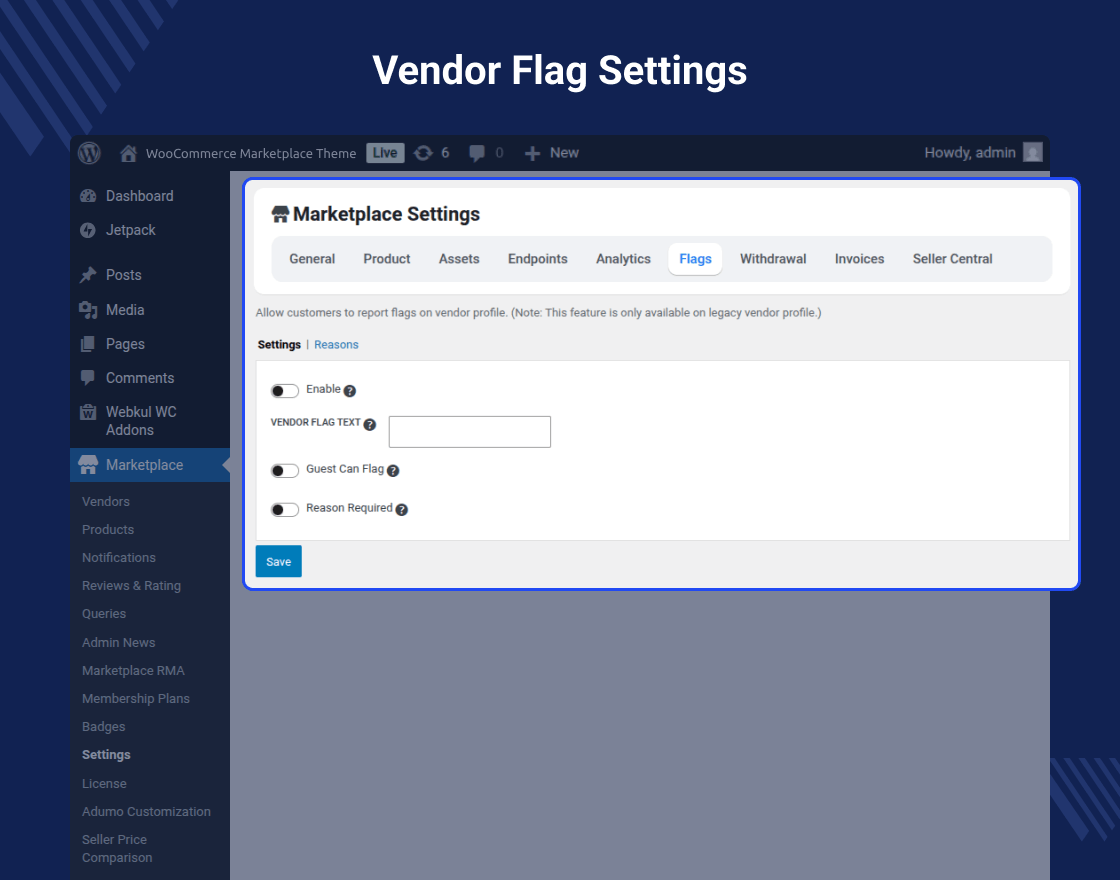Click the help icon next to Vendor Flag Text
The width and height of the screenshot is (1120, 880).
click(x=369, y=425)
